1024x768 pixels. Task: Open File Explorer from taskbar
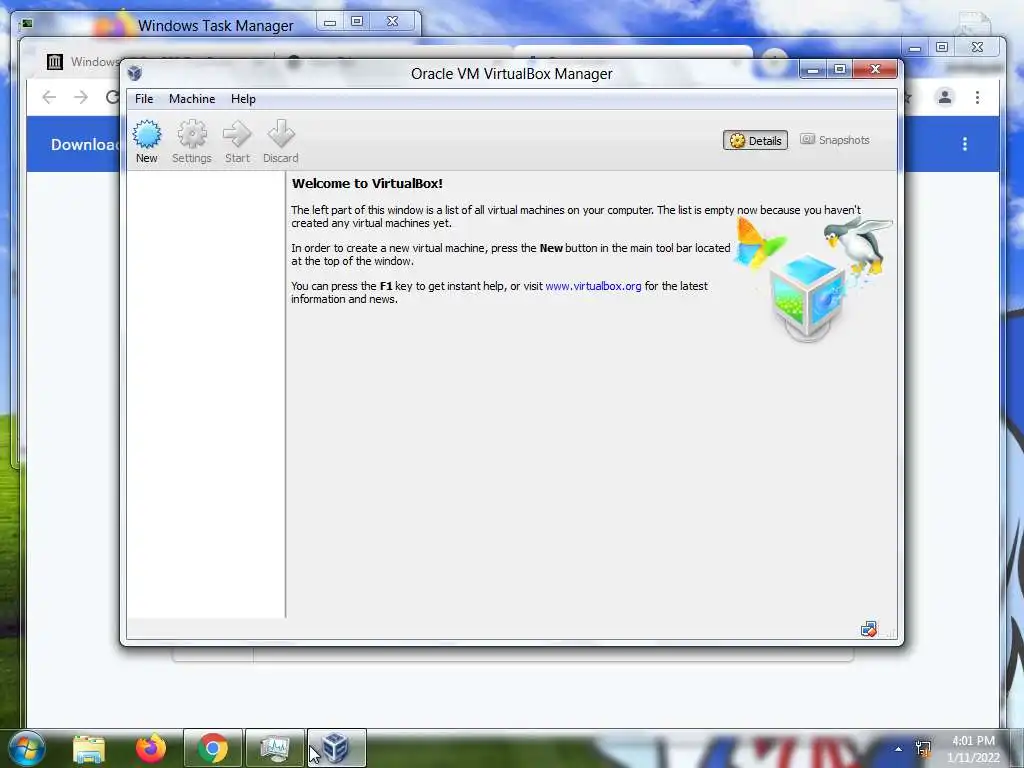(89, 748)
